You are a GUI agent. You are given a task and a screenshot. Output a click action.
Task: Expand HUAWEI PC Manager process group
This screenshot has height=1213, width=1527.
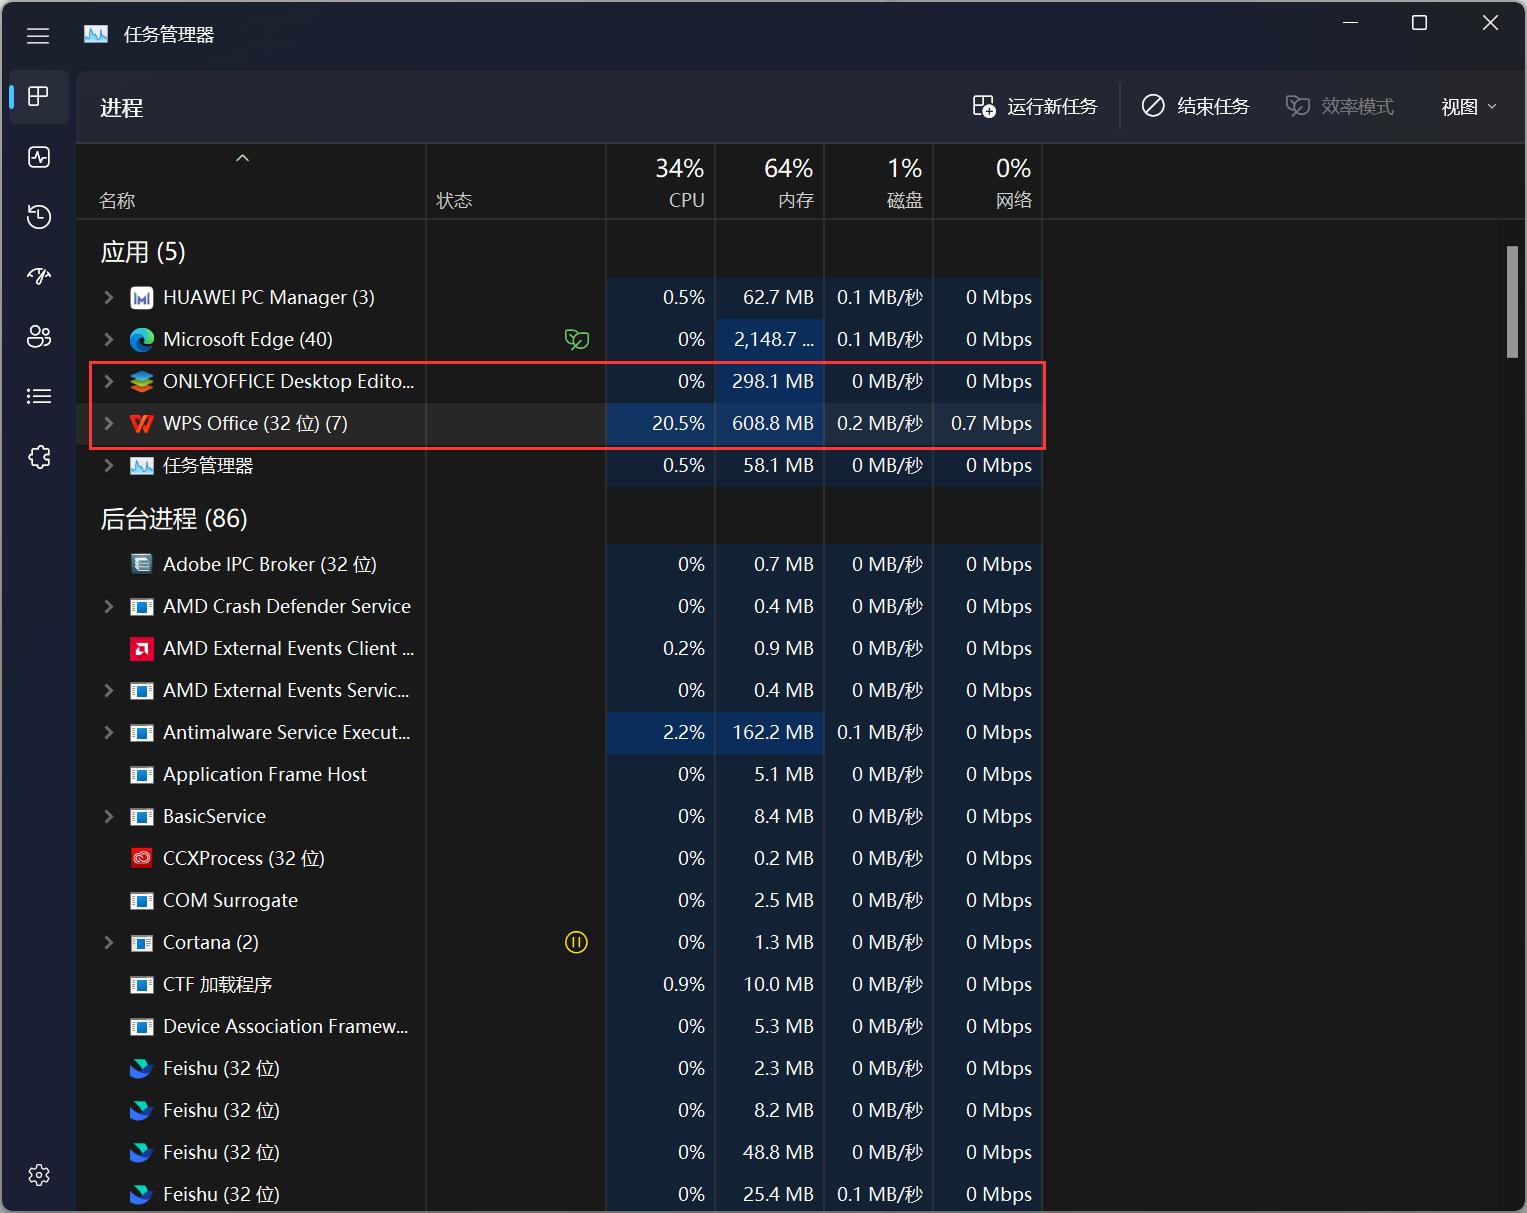click(x=109, y=298)
